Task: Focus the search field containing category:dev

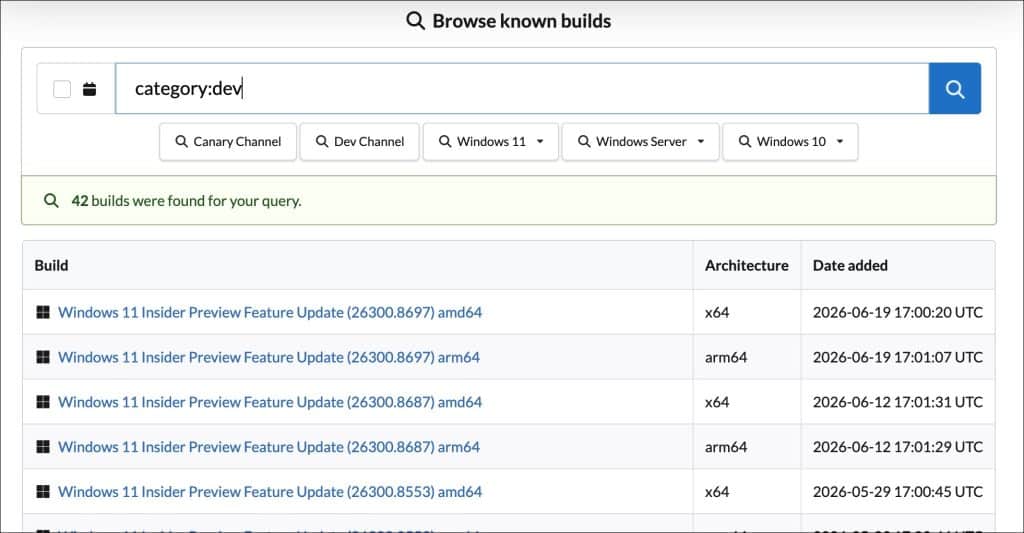Action: pos(522,88)
